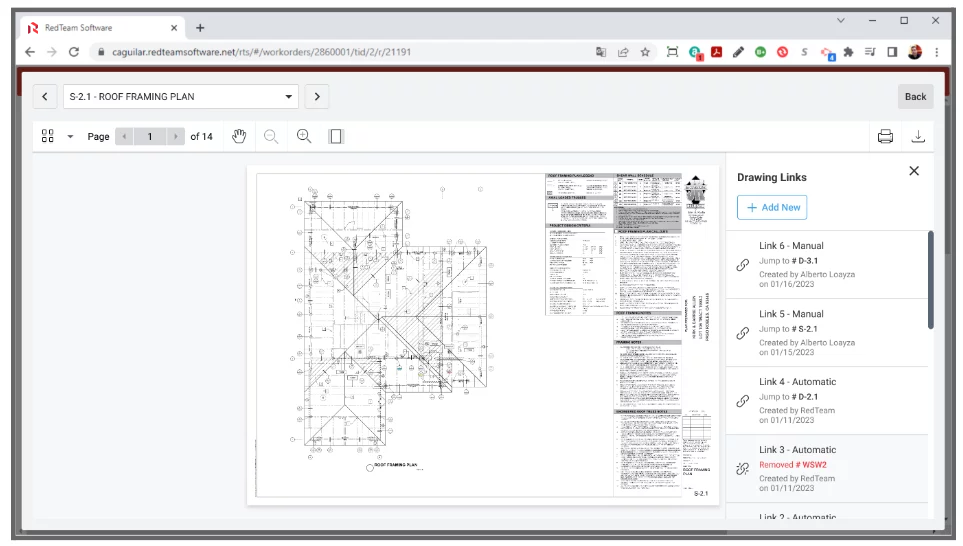
Task: Jump to # D-3.1 link
Action: click(x=789, y=260)
